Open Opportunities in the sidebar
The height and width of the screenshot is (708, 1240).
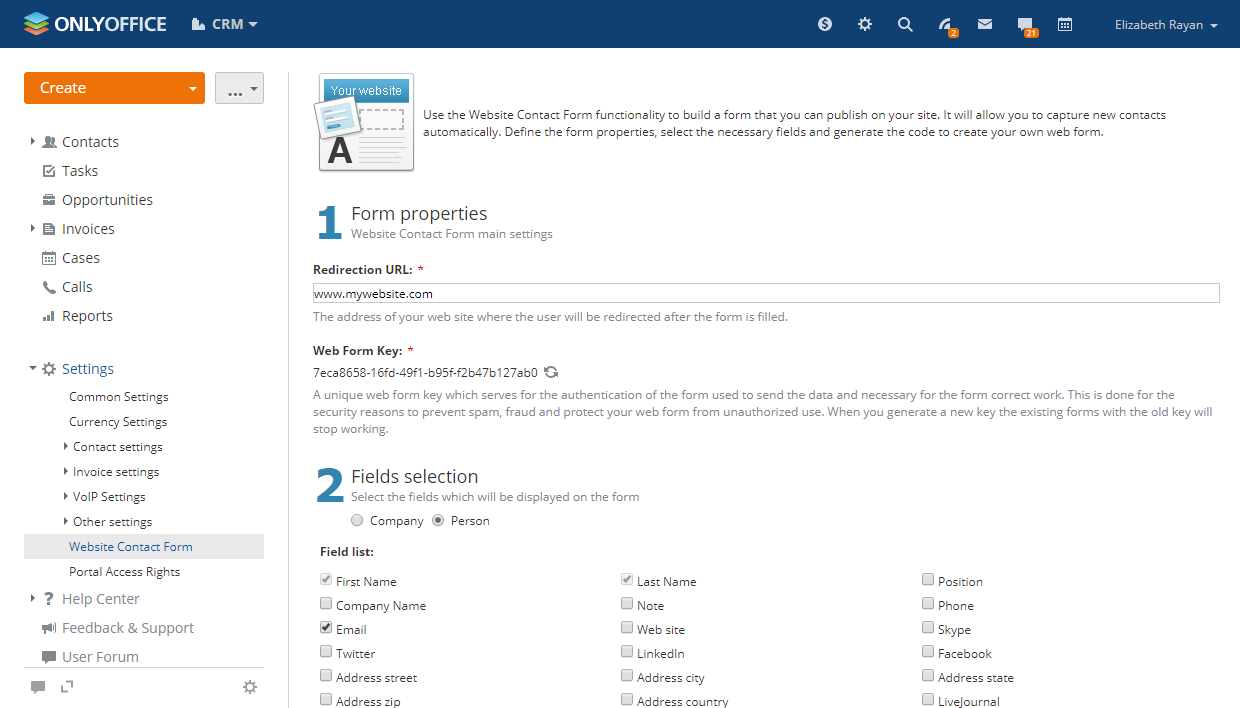(x=107, y=200)
